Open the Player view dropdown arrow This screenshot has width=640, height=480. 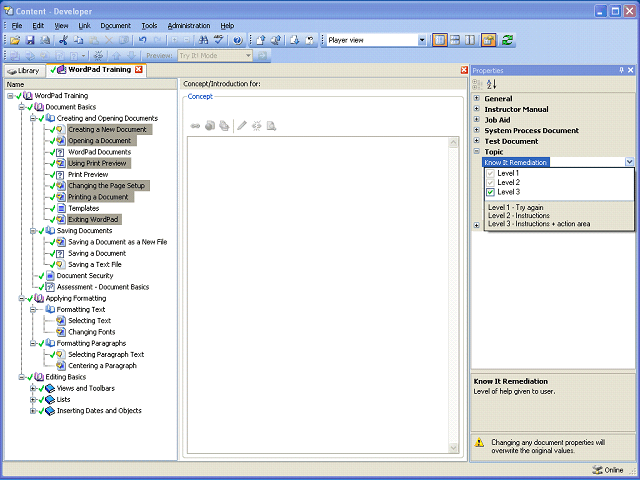pyautogui.click(x=422, y=40)
